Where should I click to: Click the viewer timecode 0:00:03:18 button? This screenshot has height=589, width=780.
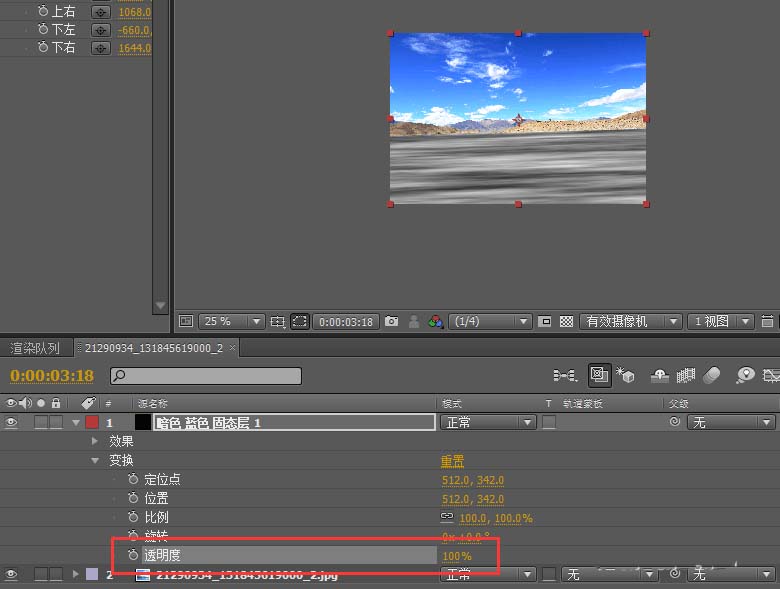346,322
